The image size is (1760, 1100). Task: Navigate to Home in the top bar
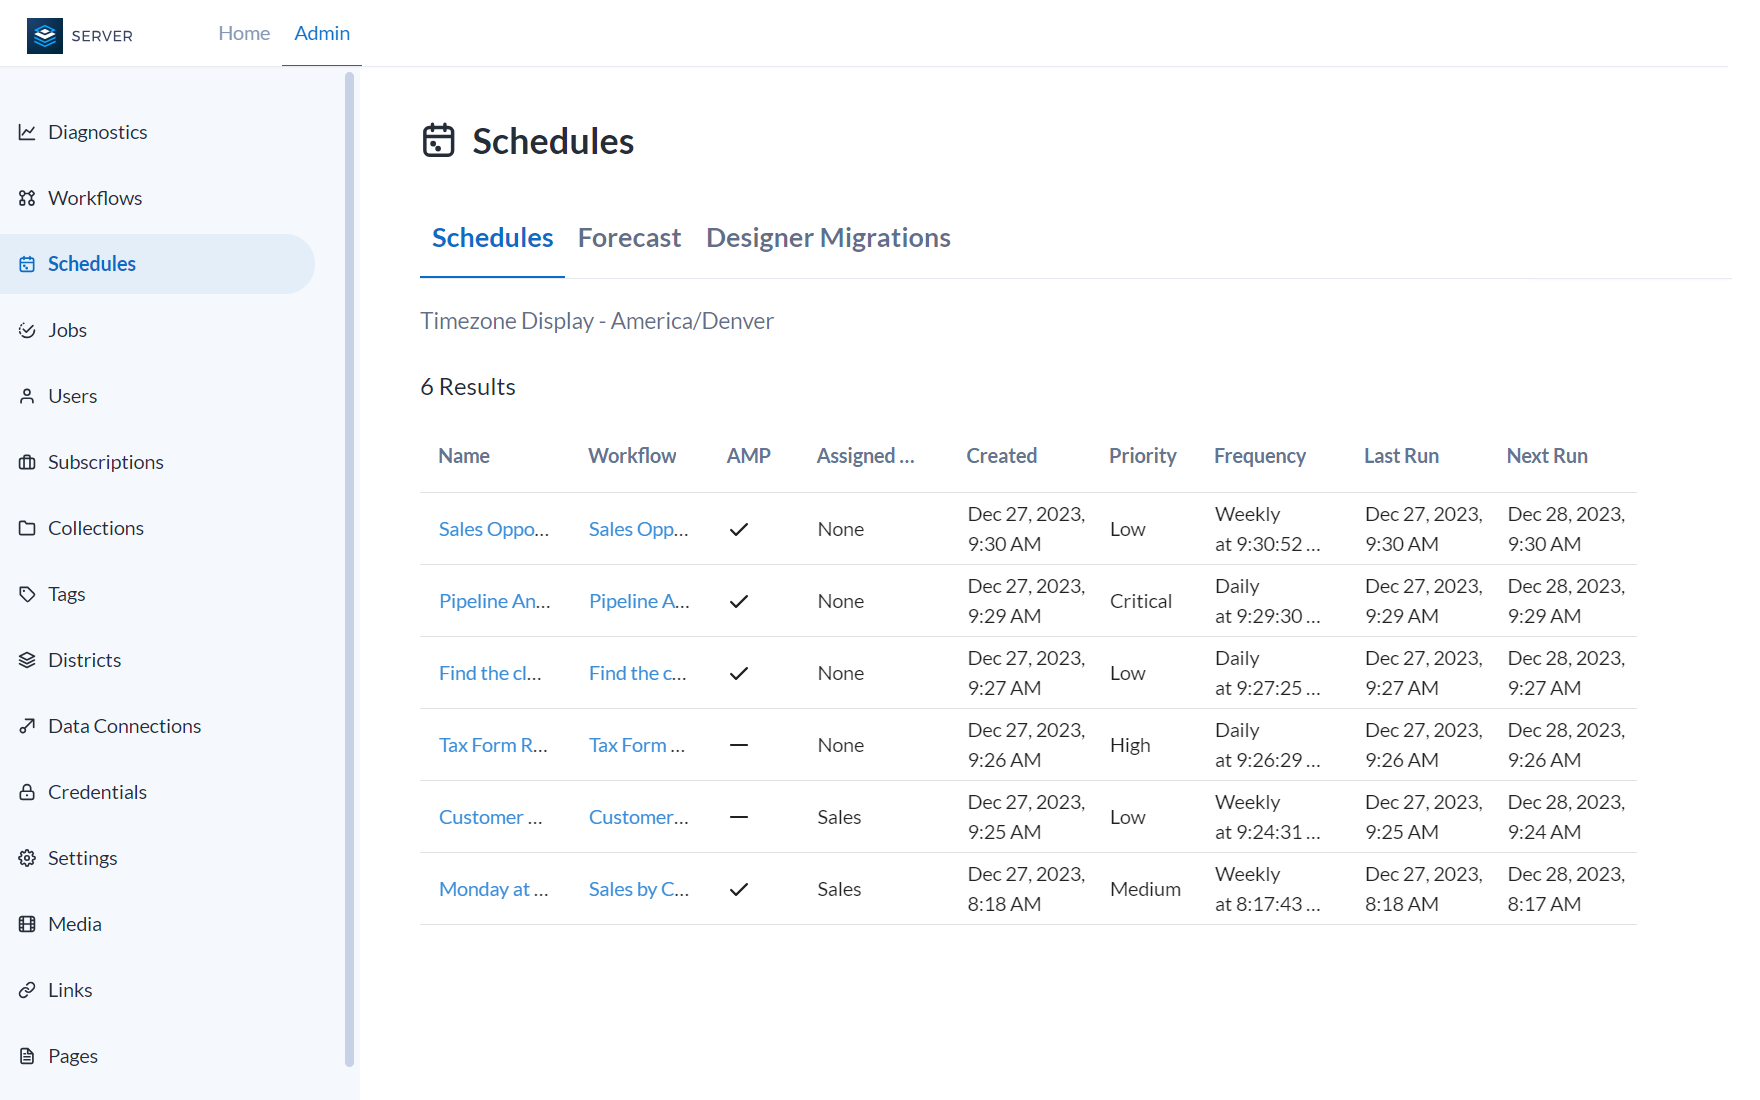click(243, 32)
